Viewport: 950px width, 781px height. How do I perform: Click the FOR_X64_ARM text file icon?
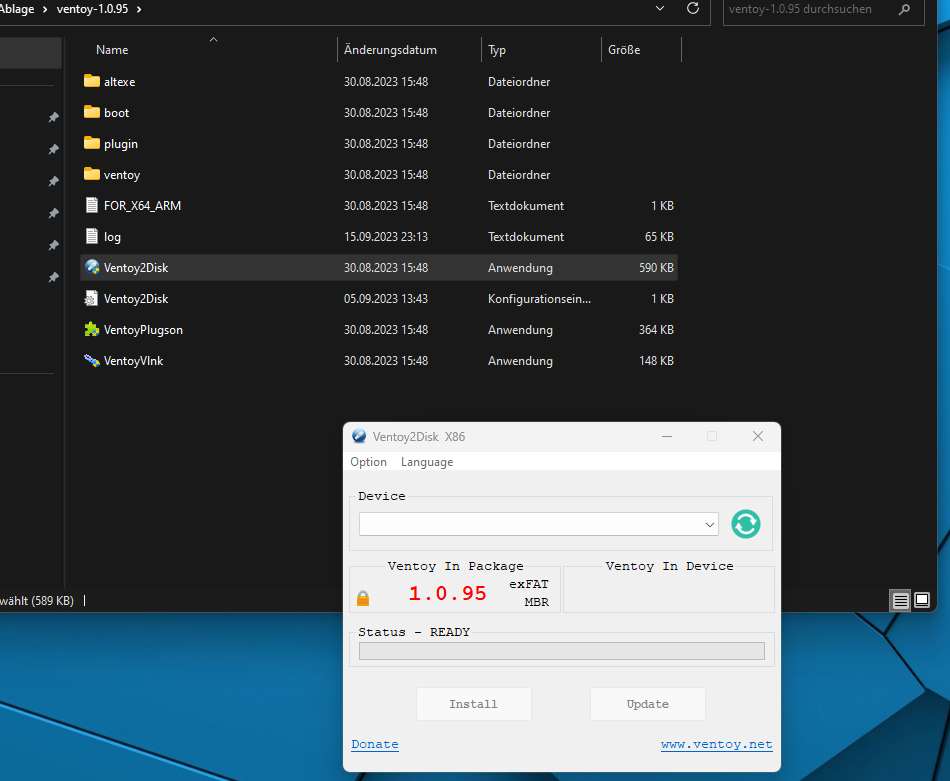[x=91, y=205]
